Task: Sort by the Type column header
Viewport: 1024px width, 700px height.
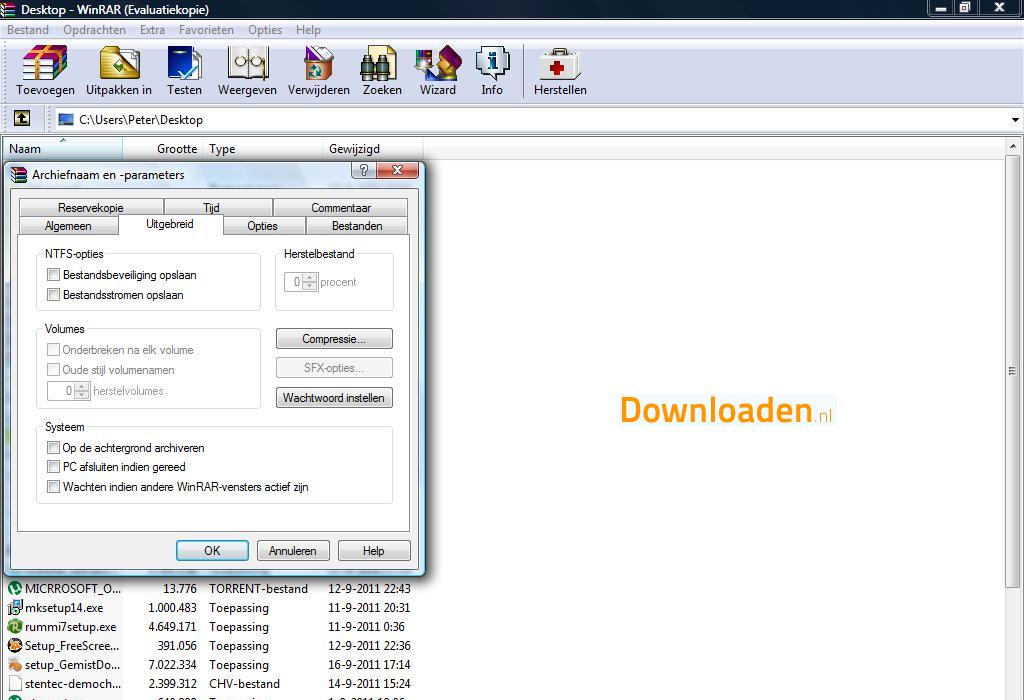Action: coord(263,149)
